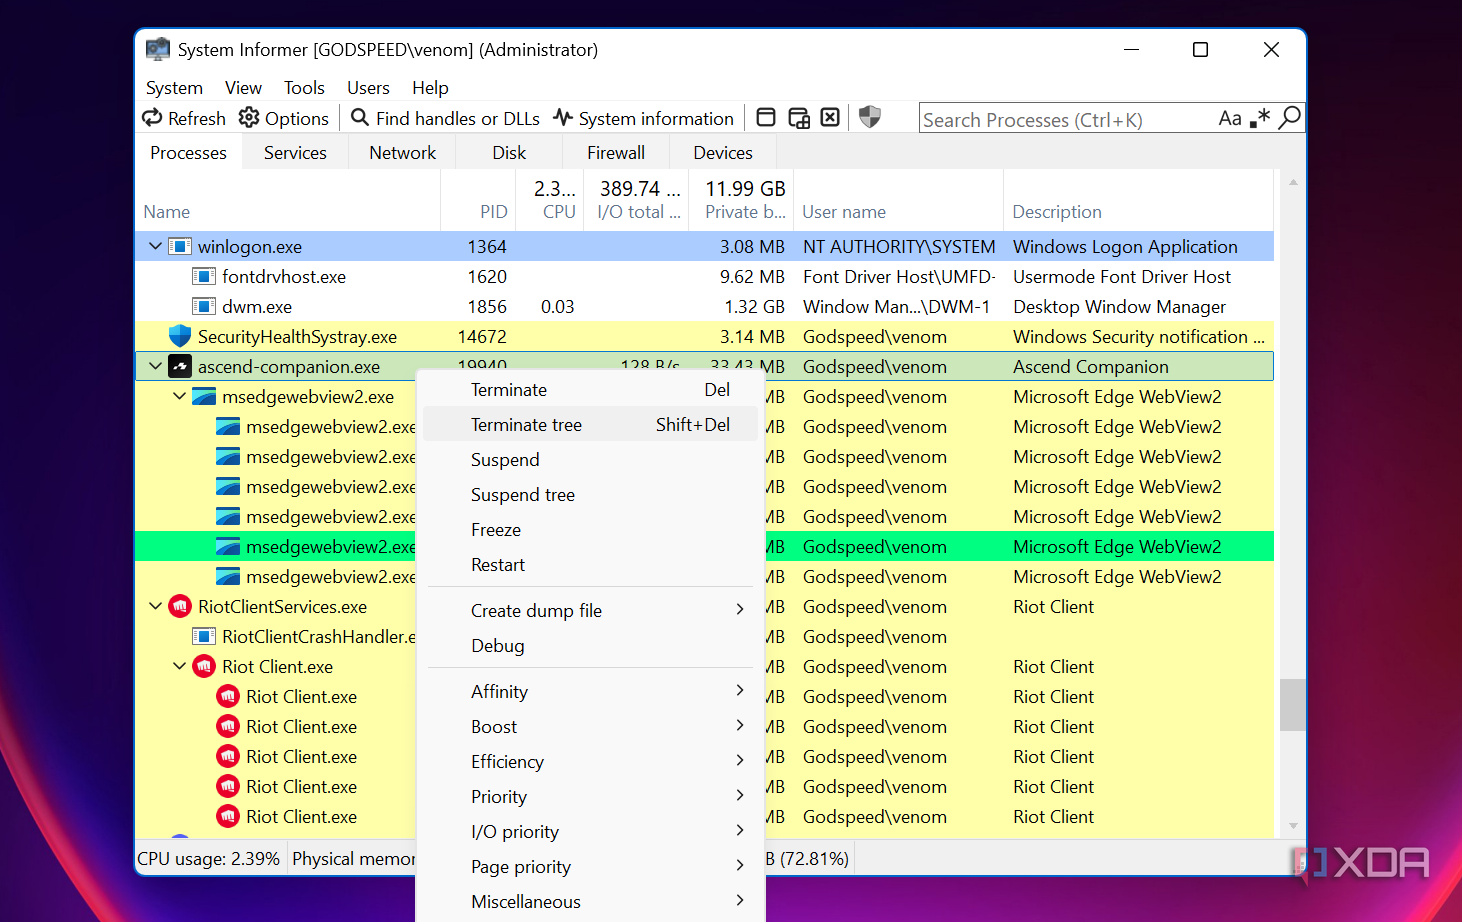Open the Page priority submenu

coord(590,867)
